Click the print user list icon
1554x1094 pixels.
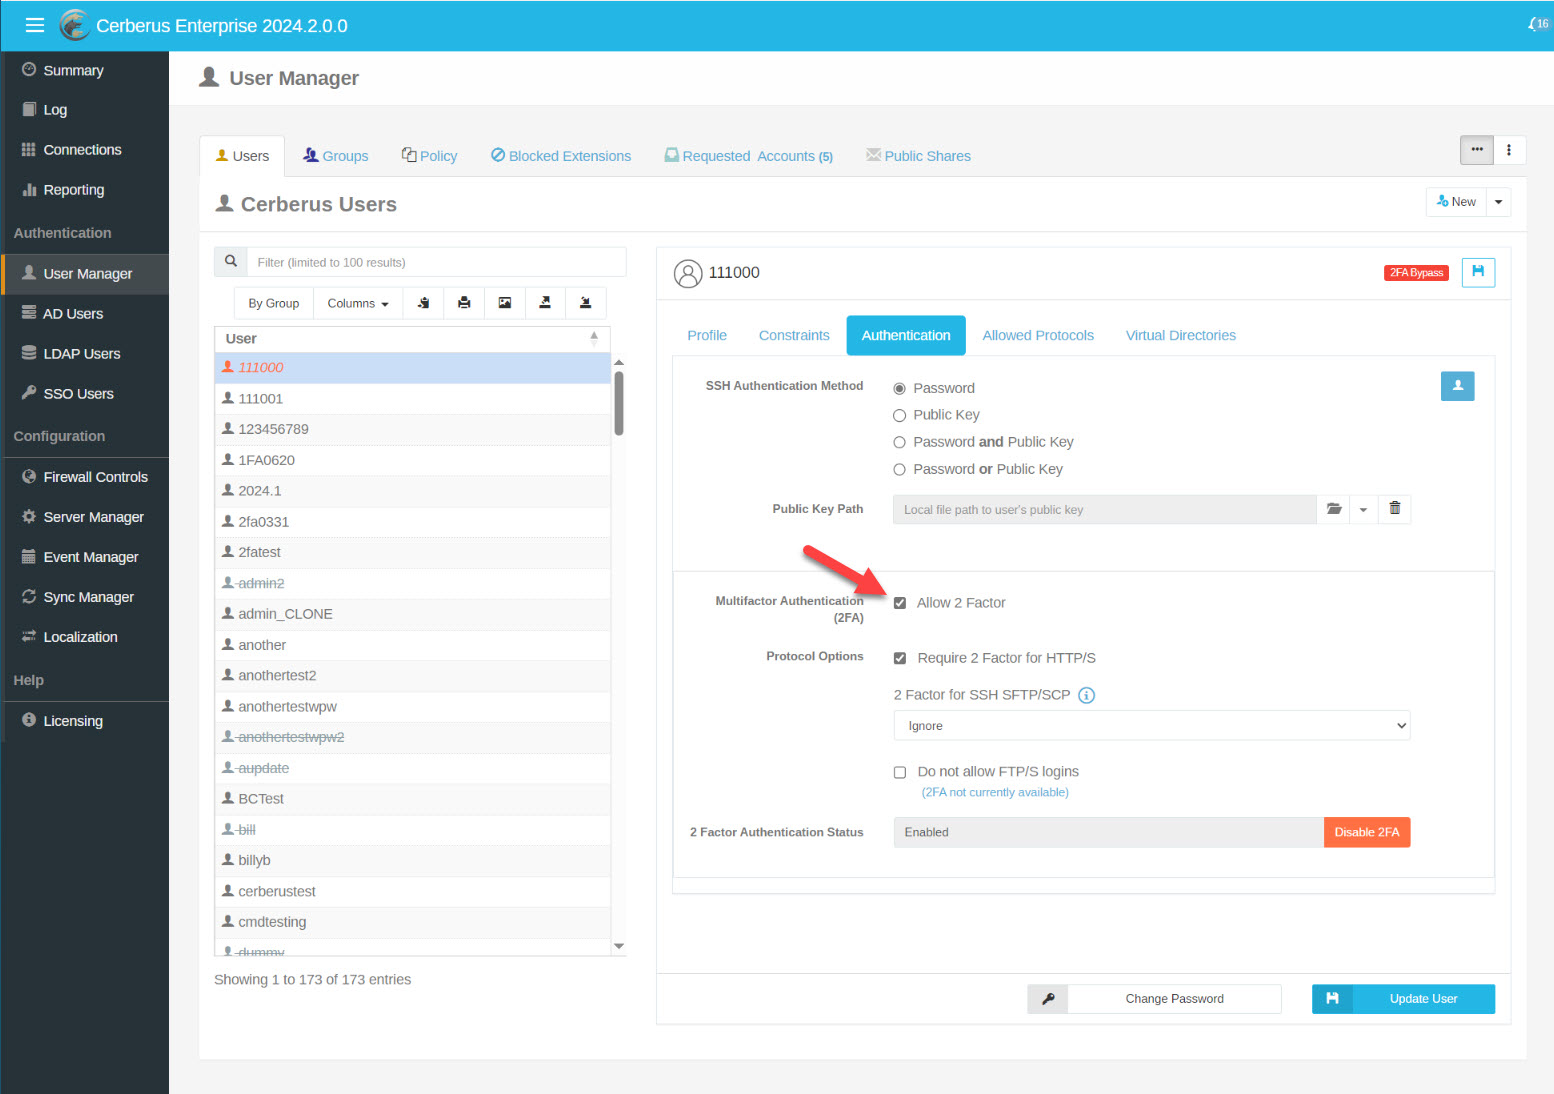tap(464, 303)
